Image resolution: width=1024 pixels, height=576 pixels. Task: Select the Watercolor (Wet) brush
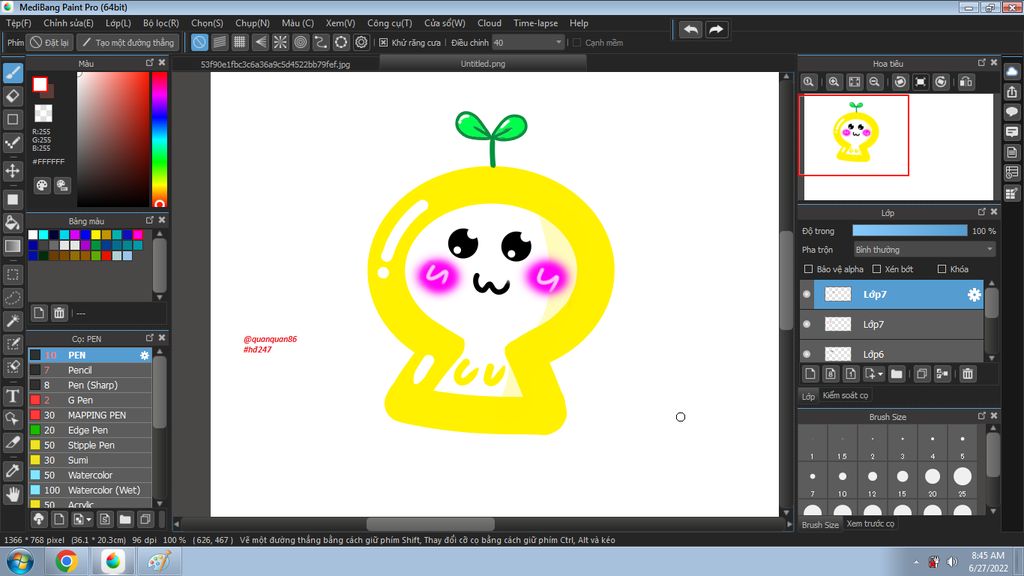coord(90,490)
